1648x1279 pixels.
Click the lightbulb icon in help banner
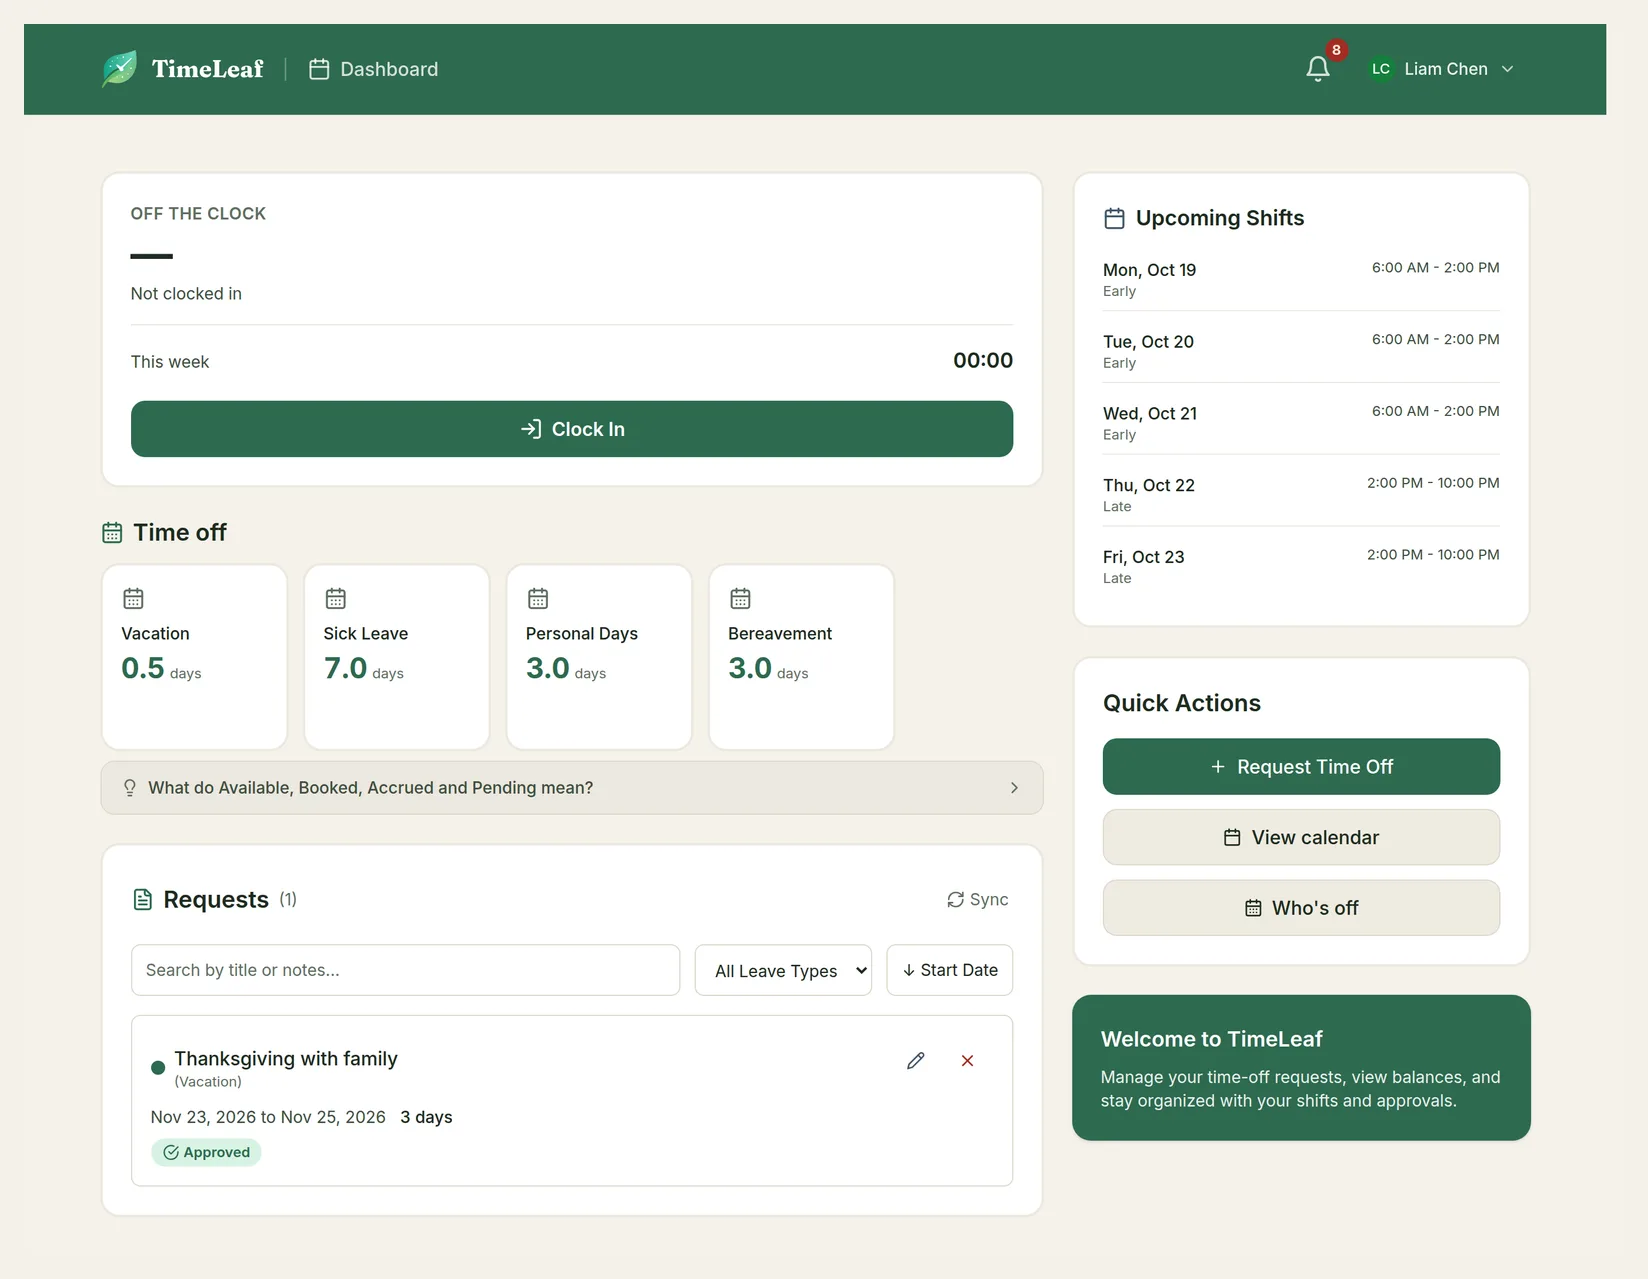(129, 788)
